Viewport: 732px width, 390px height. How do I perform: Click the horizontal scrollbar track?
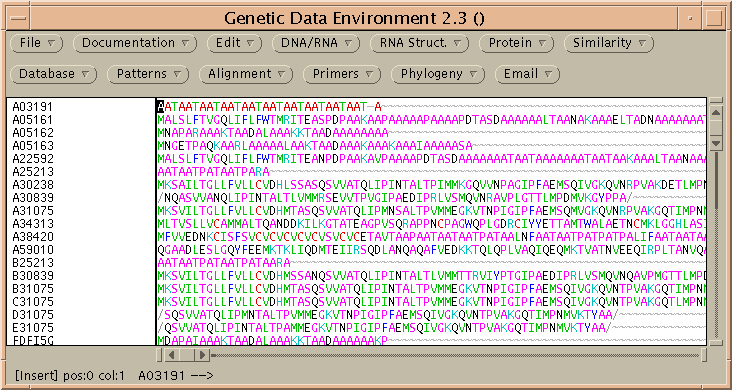455,355
